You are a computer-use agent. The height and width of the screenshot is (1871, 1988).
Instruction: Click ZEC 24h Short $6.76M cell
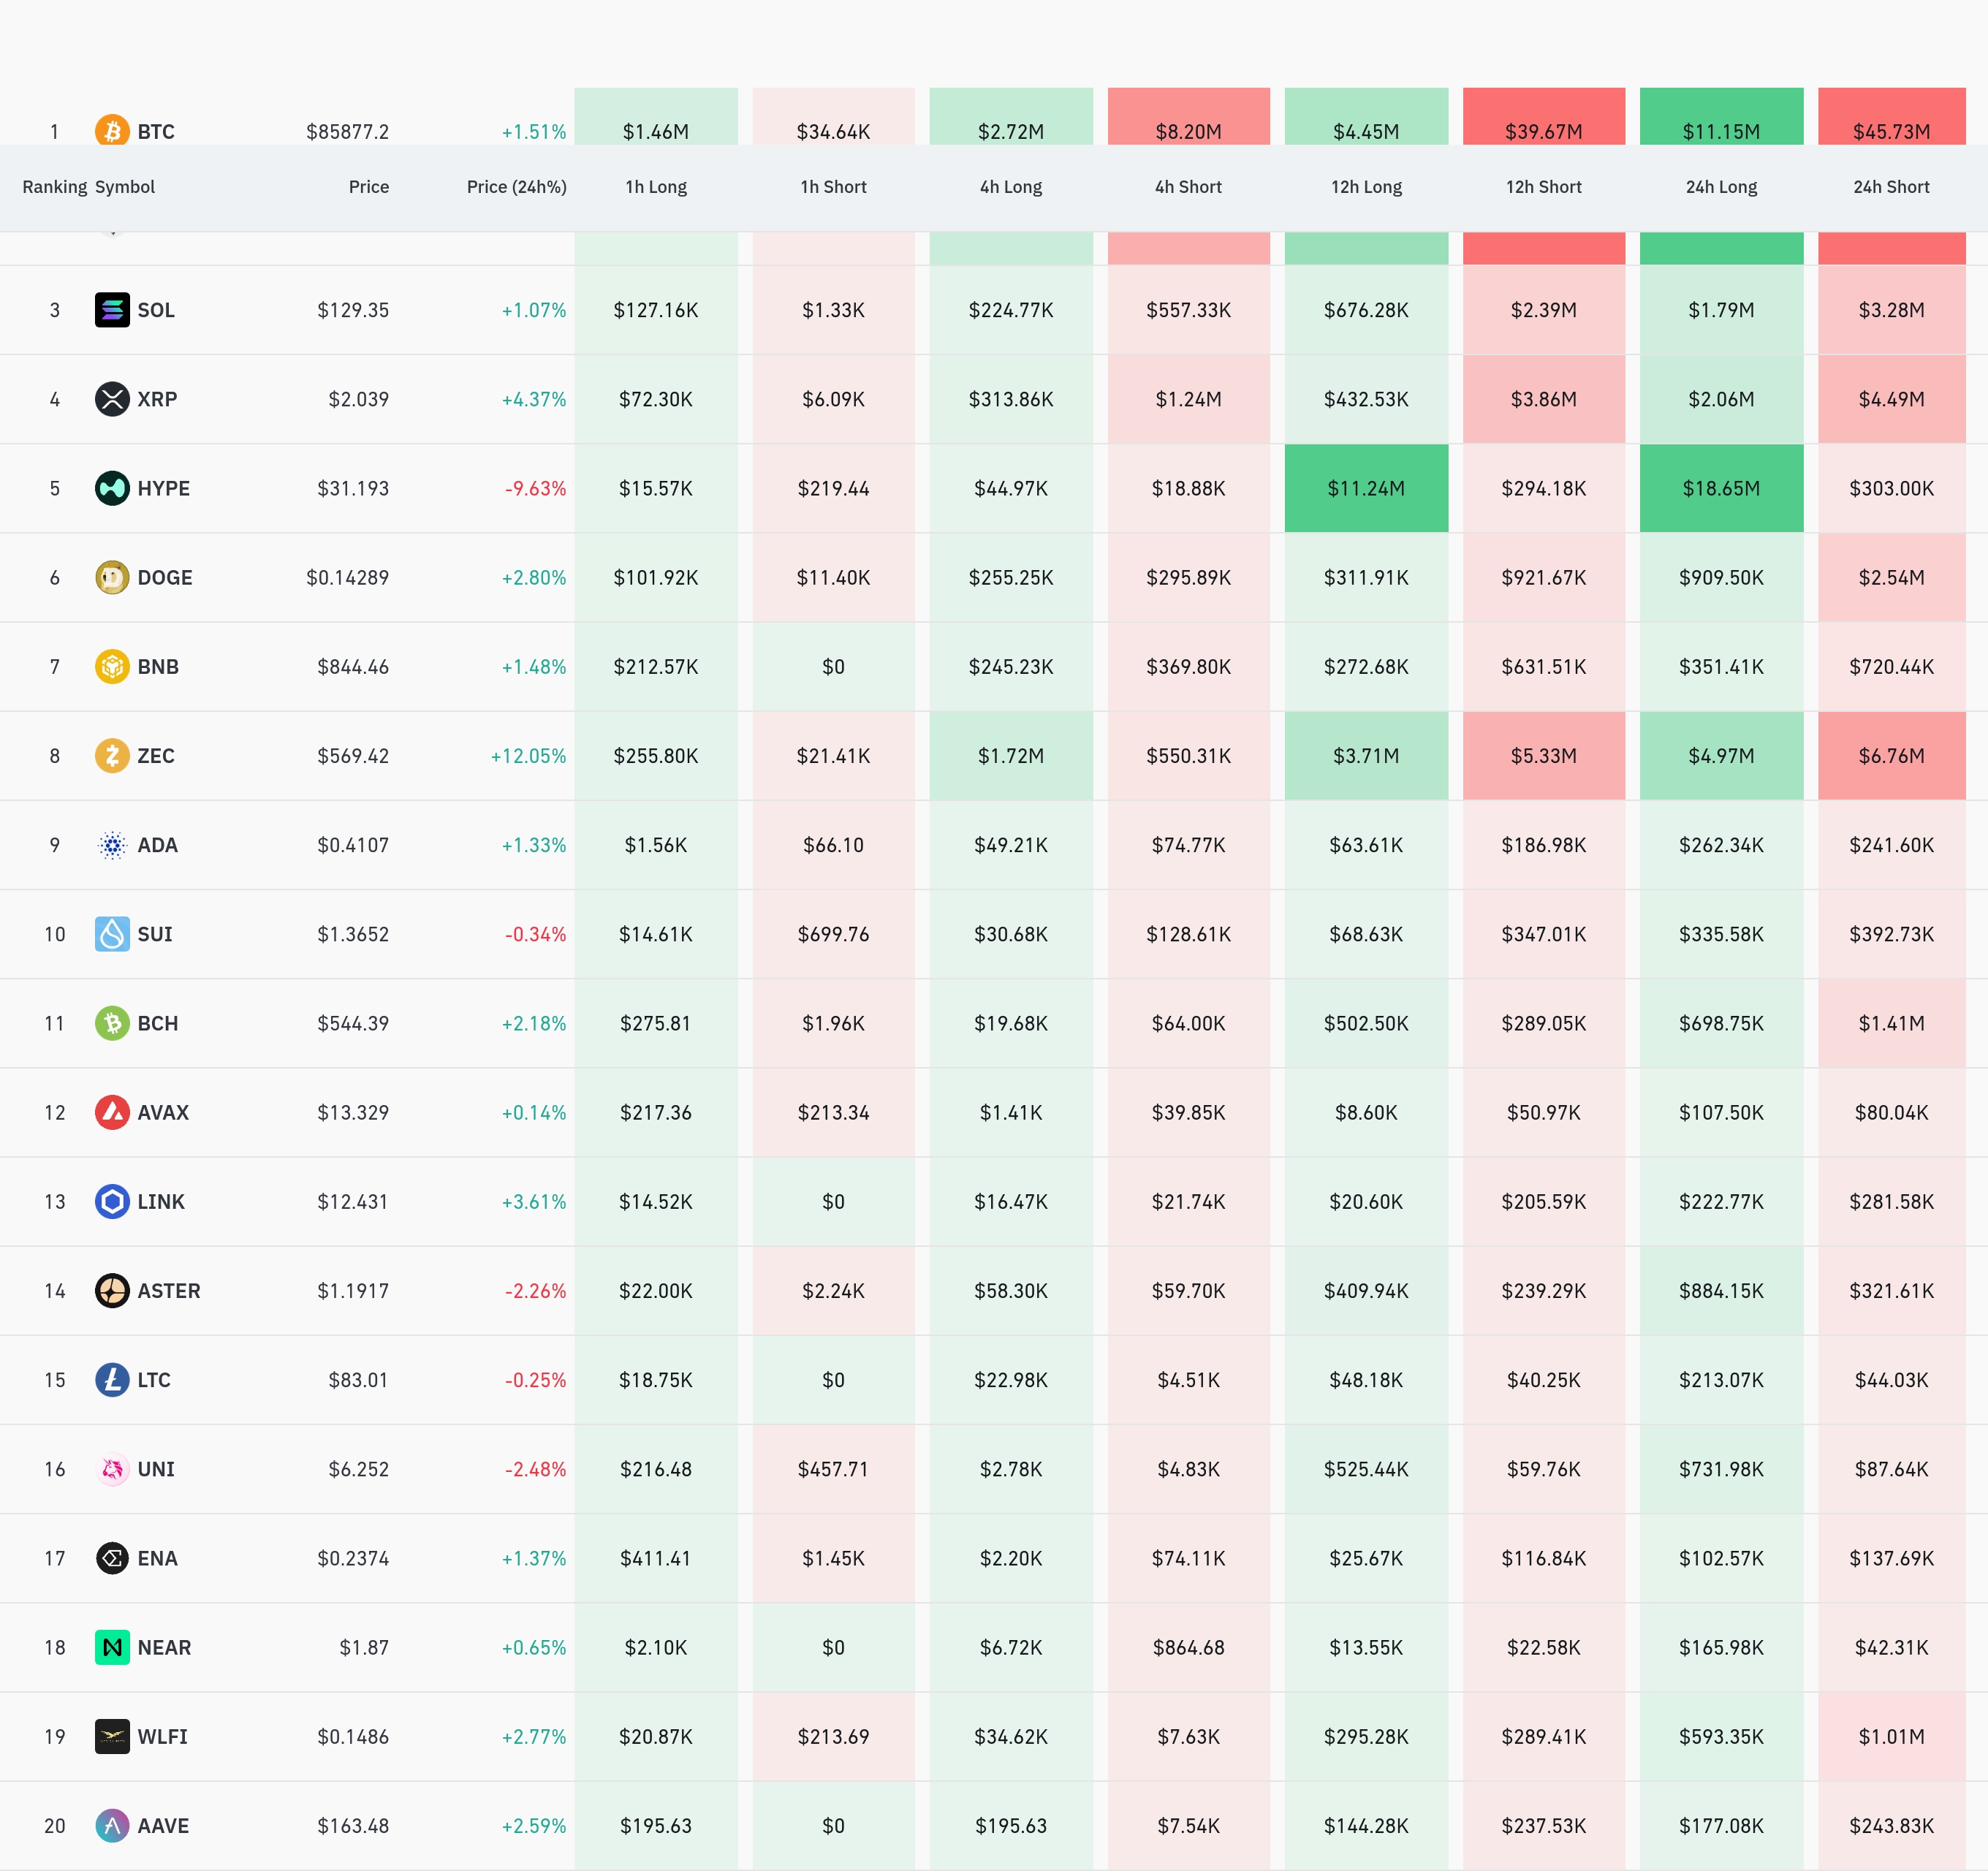pyautogui.click(x=1890, y=755)
